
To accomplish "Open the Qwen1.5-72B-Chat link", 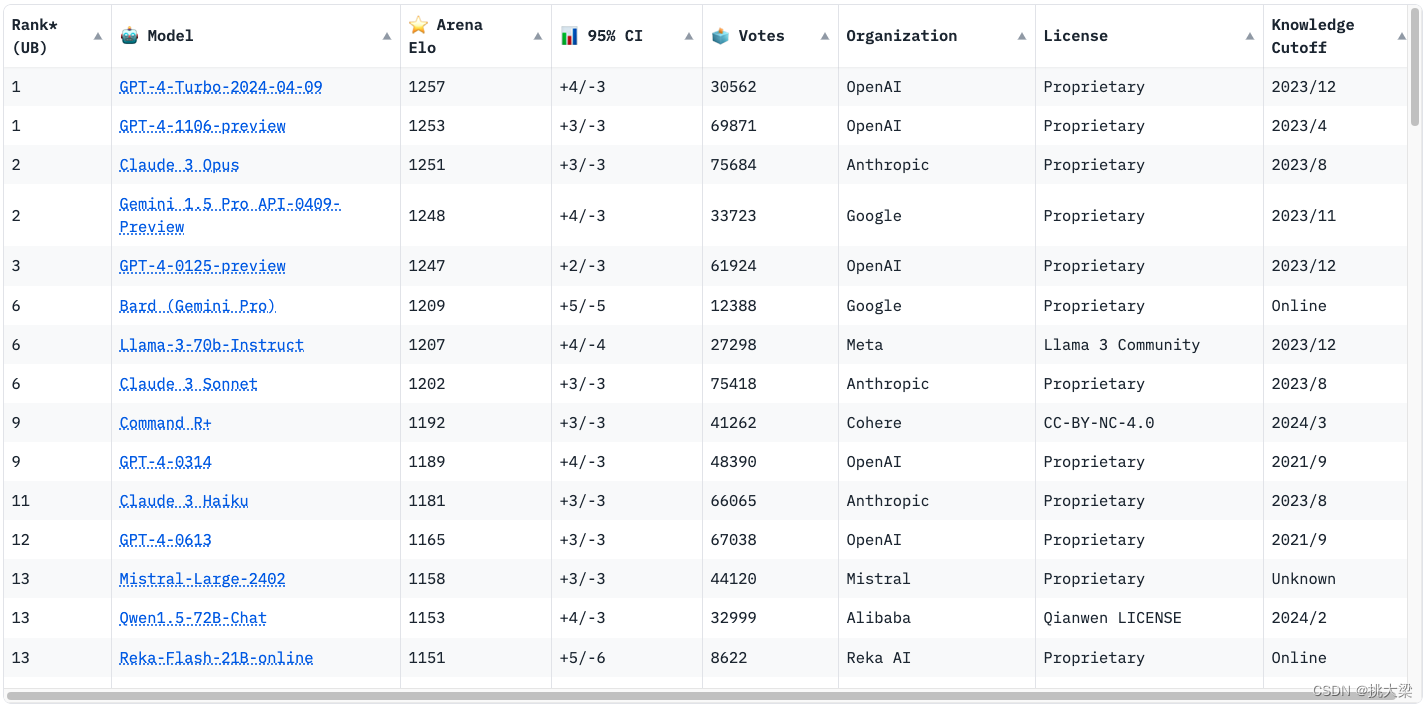I will 193,618.
